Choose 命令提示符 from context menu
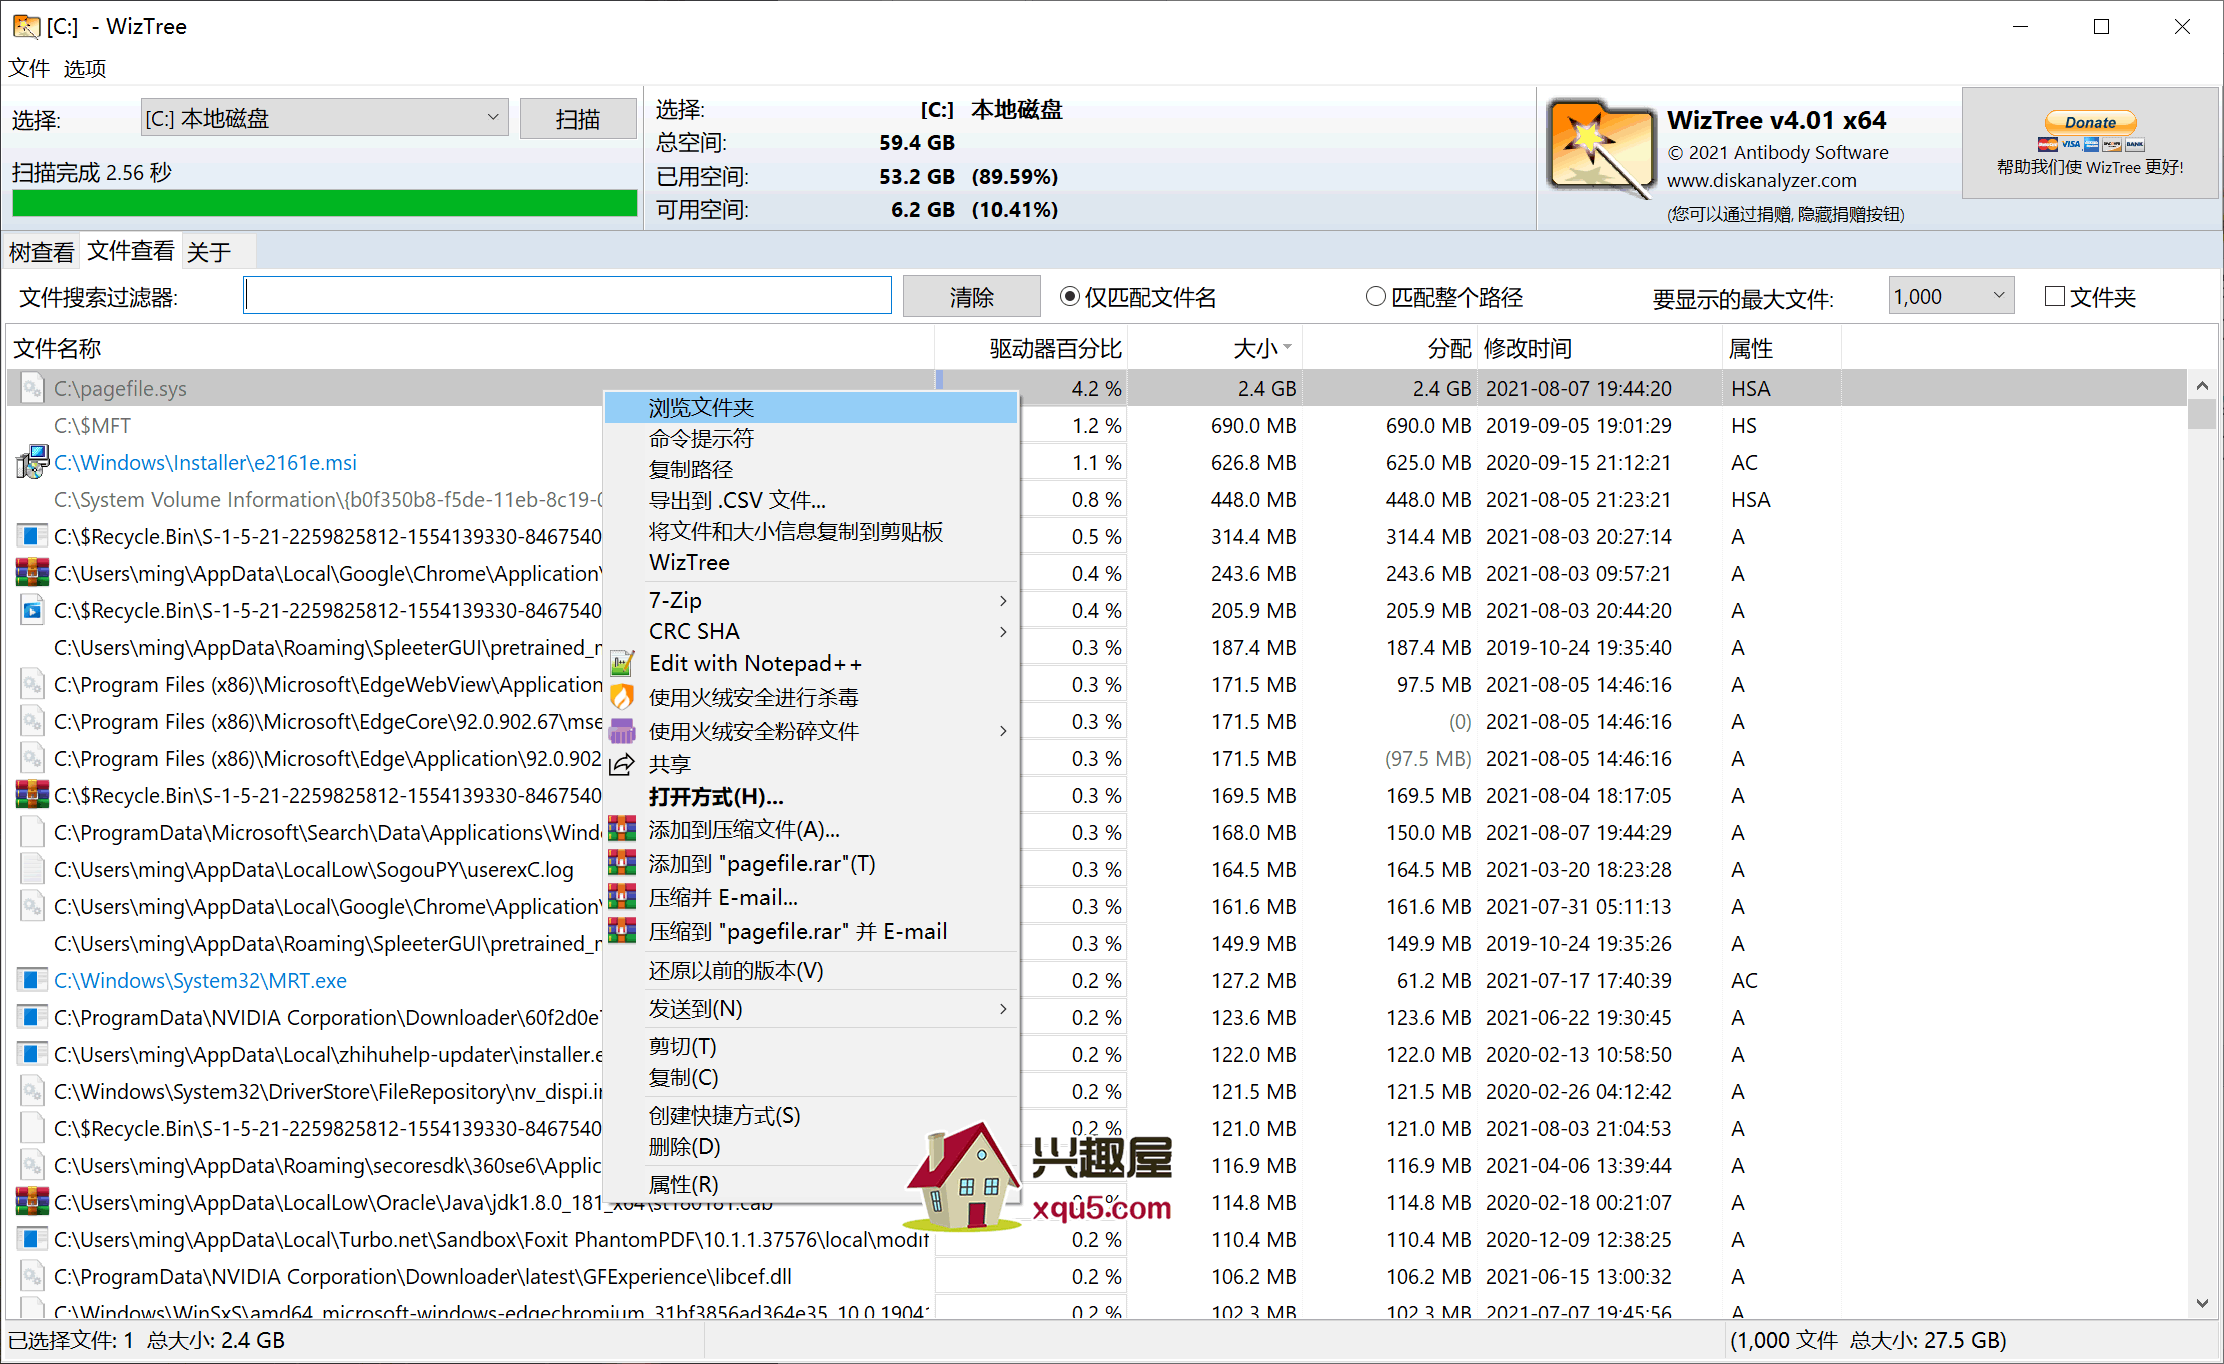 tap(812, 438)
